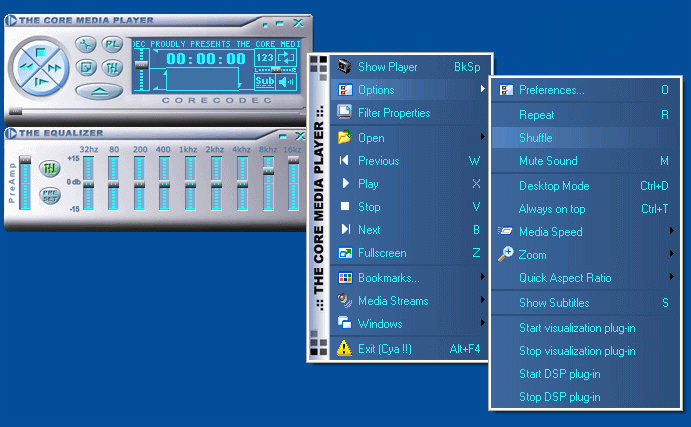Image resolution: width=691 pixels, height=427 pixels.
Task: Click the L-R balance slider
Action: coord(276,70)
